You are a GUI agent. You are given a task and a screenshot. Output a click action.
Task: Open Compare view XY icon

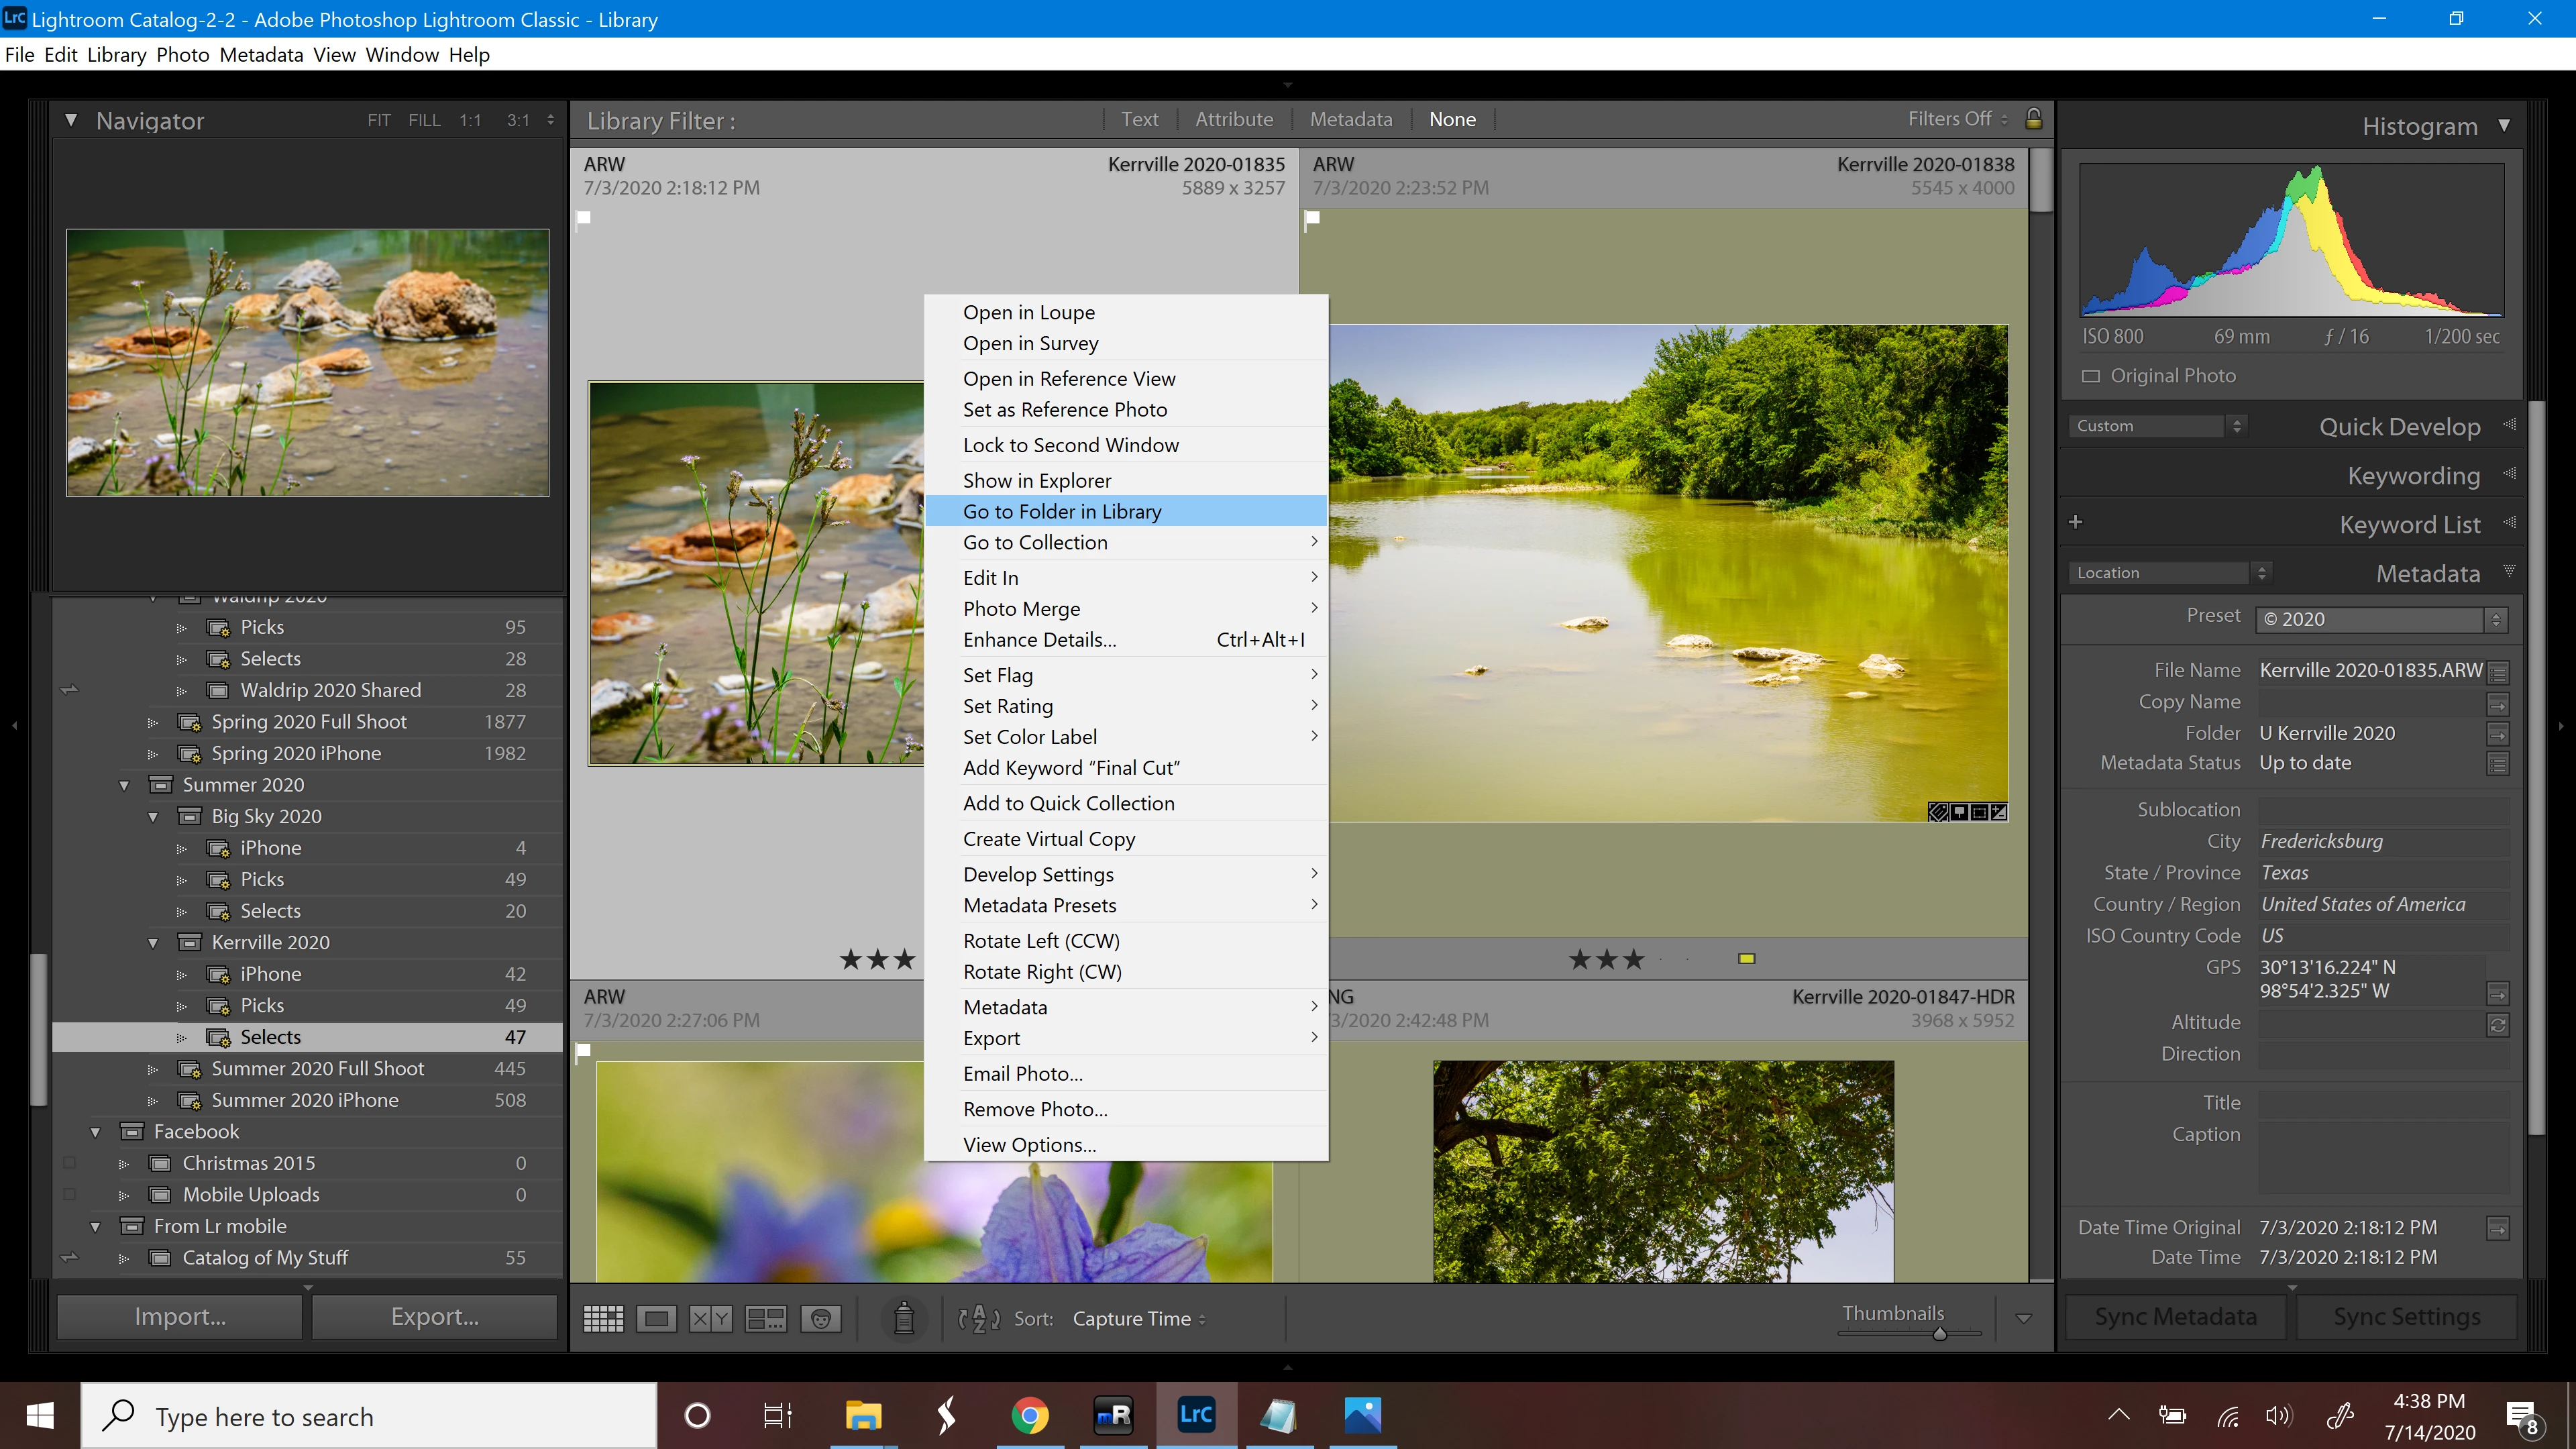tap(710, 1318)
